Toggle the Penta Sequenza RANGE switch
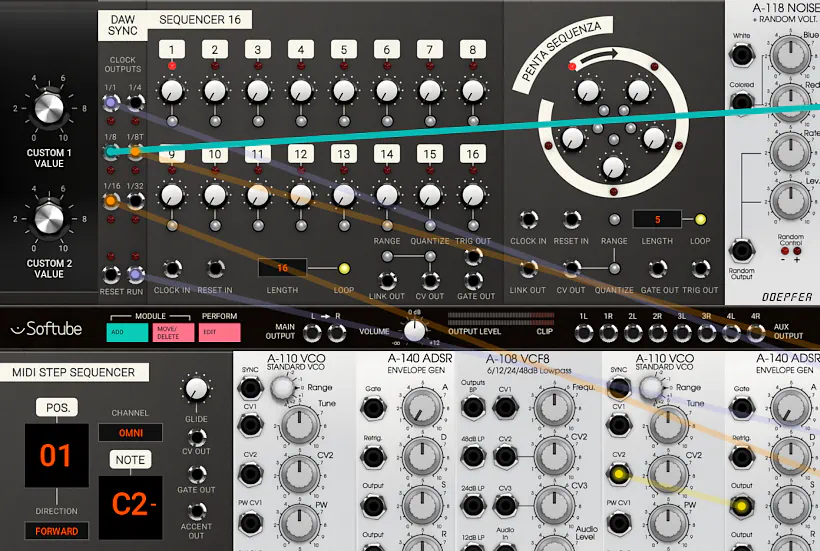Image resolution: width=820 pixels, height=551 pixels. point(614,220)
